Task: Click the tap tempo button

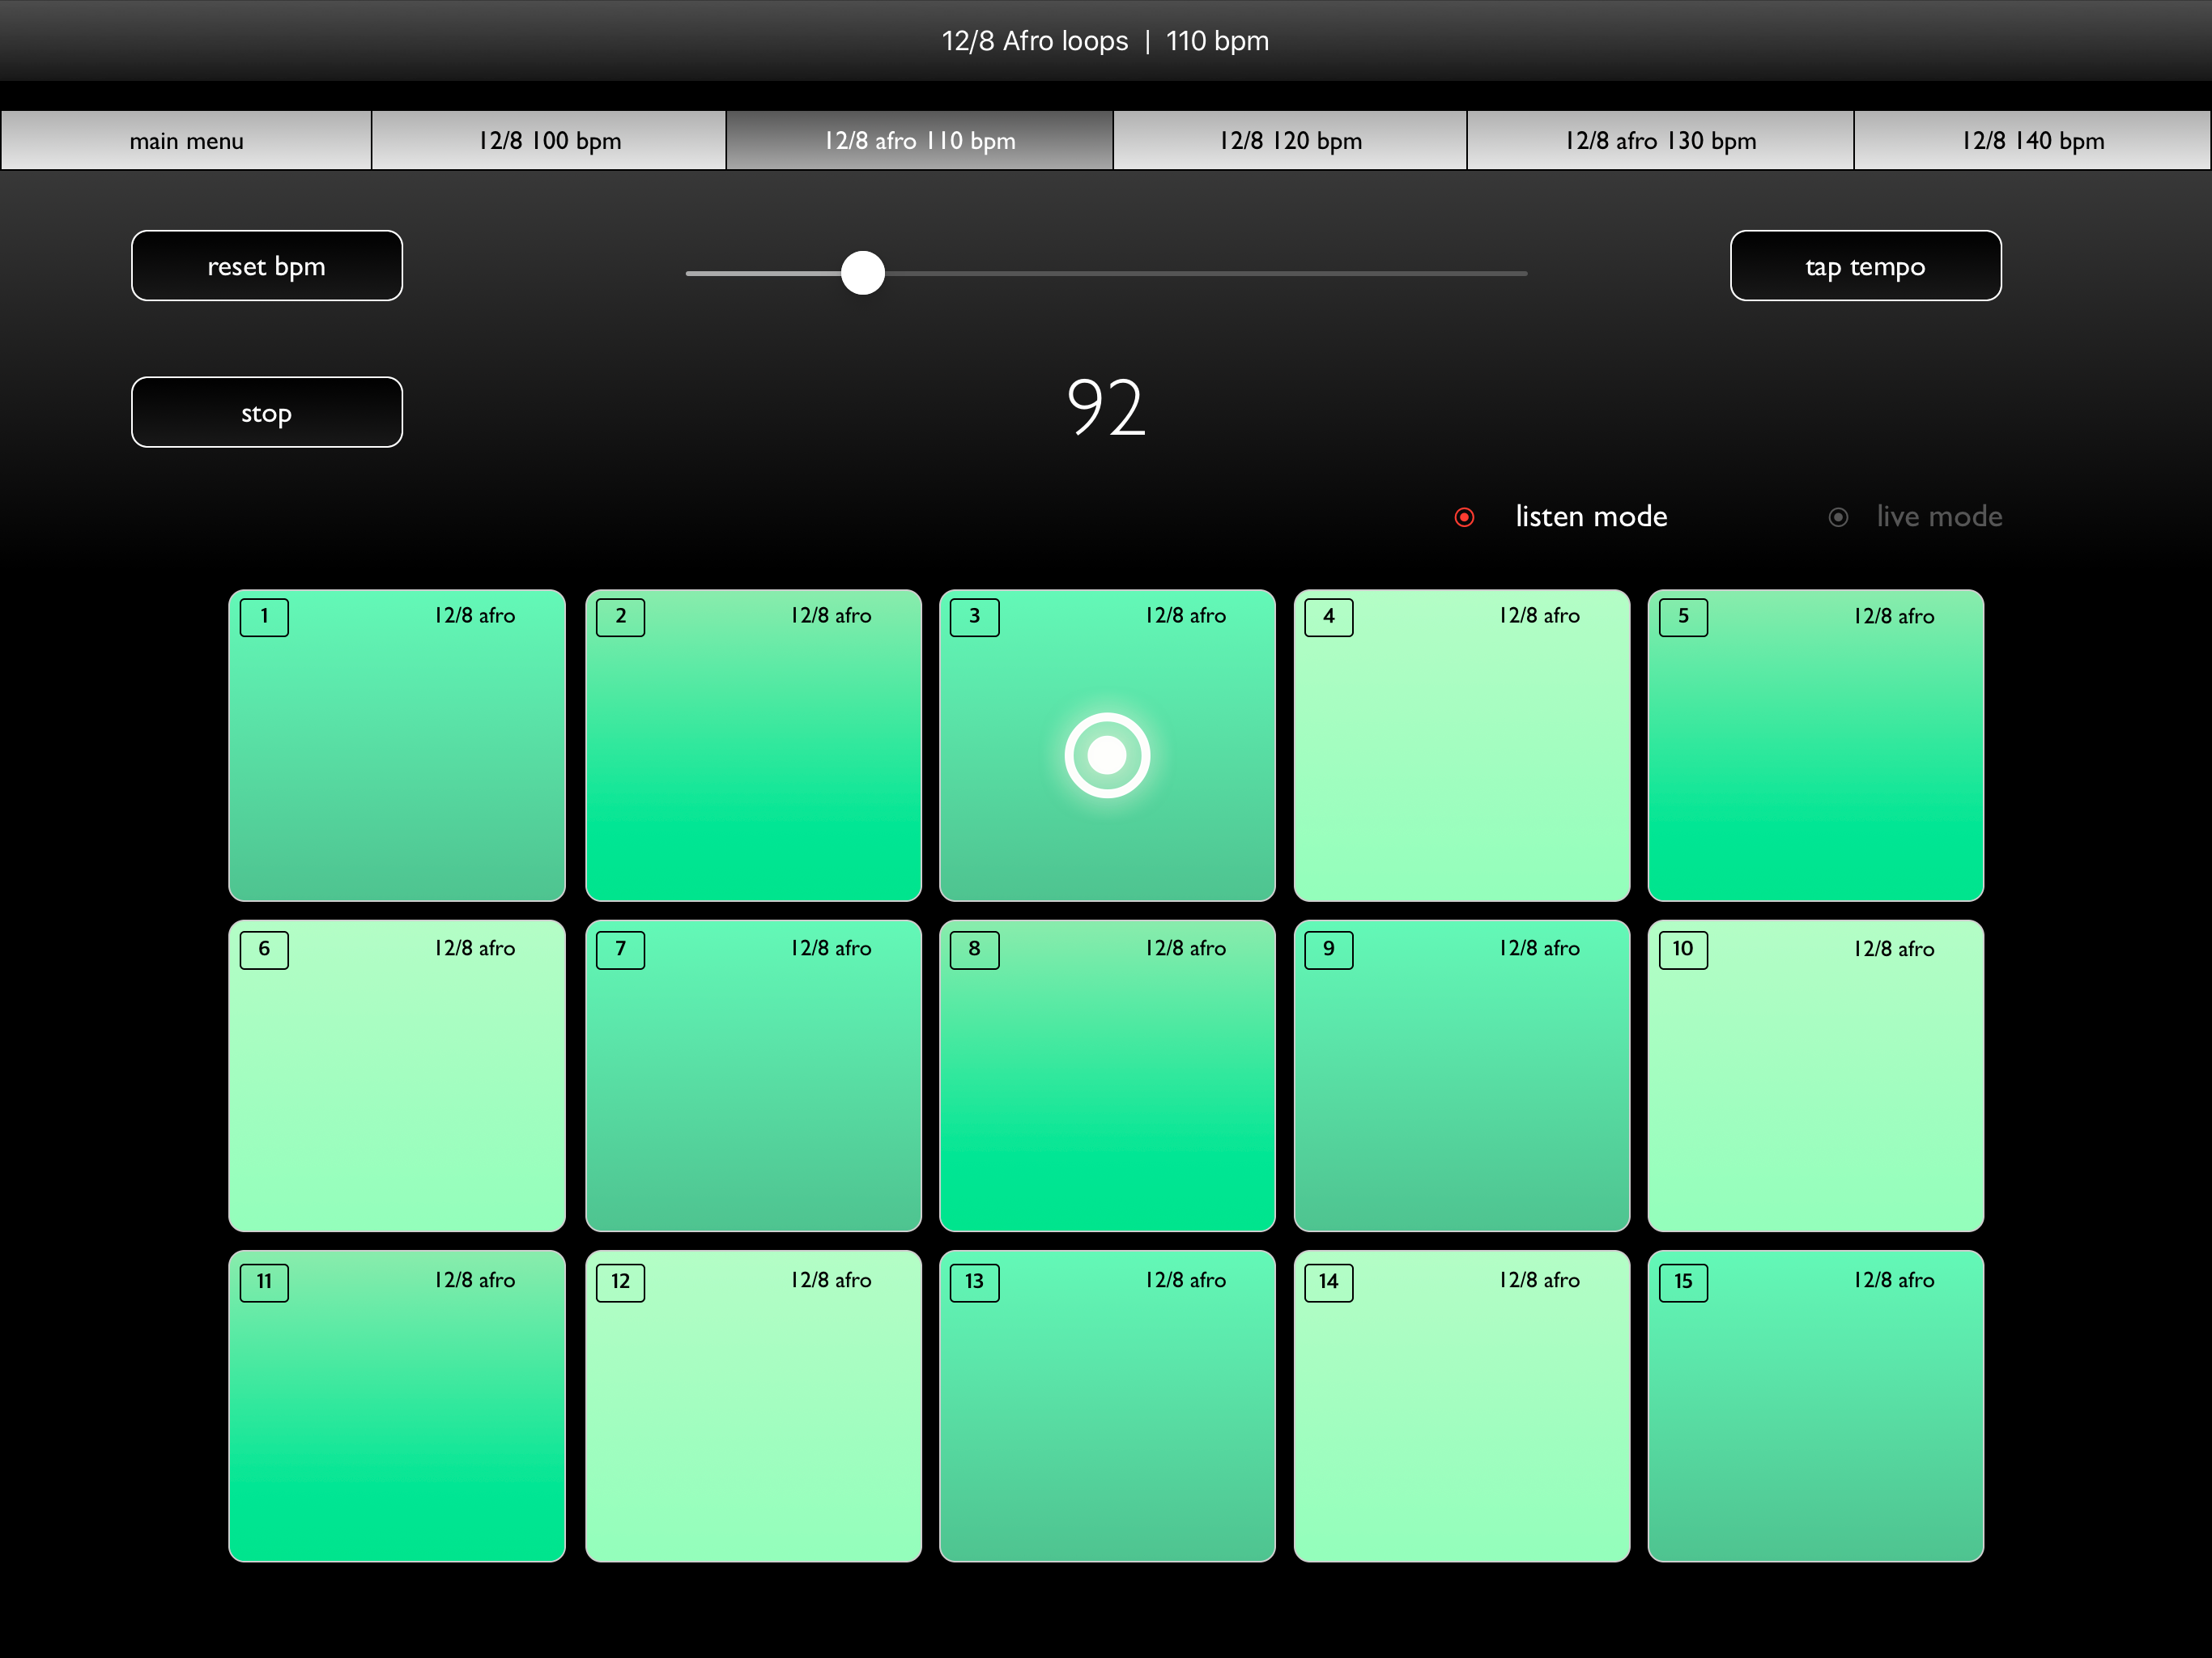Action: [1865, 266]
